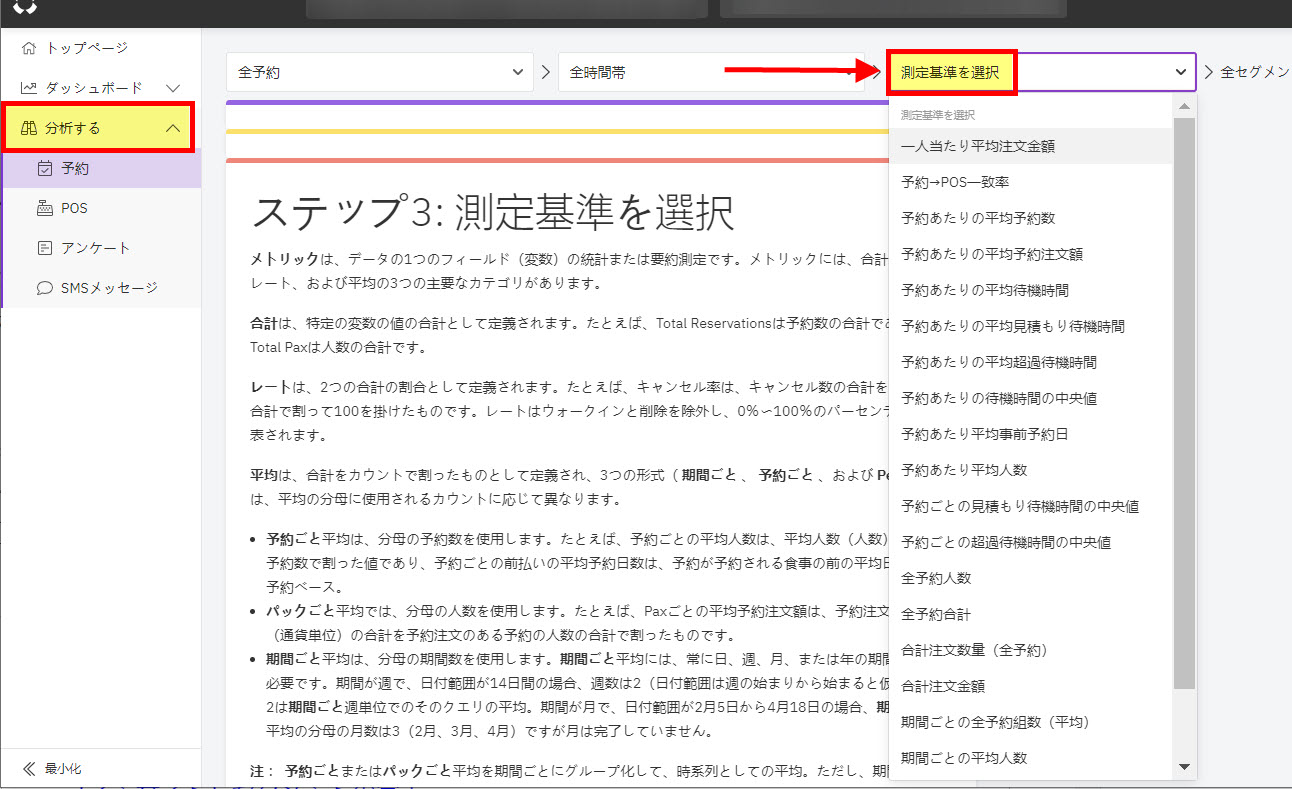Click the home icon beside トップページ
This screenshot has width=1292, height=789.
29,48
